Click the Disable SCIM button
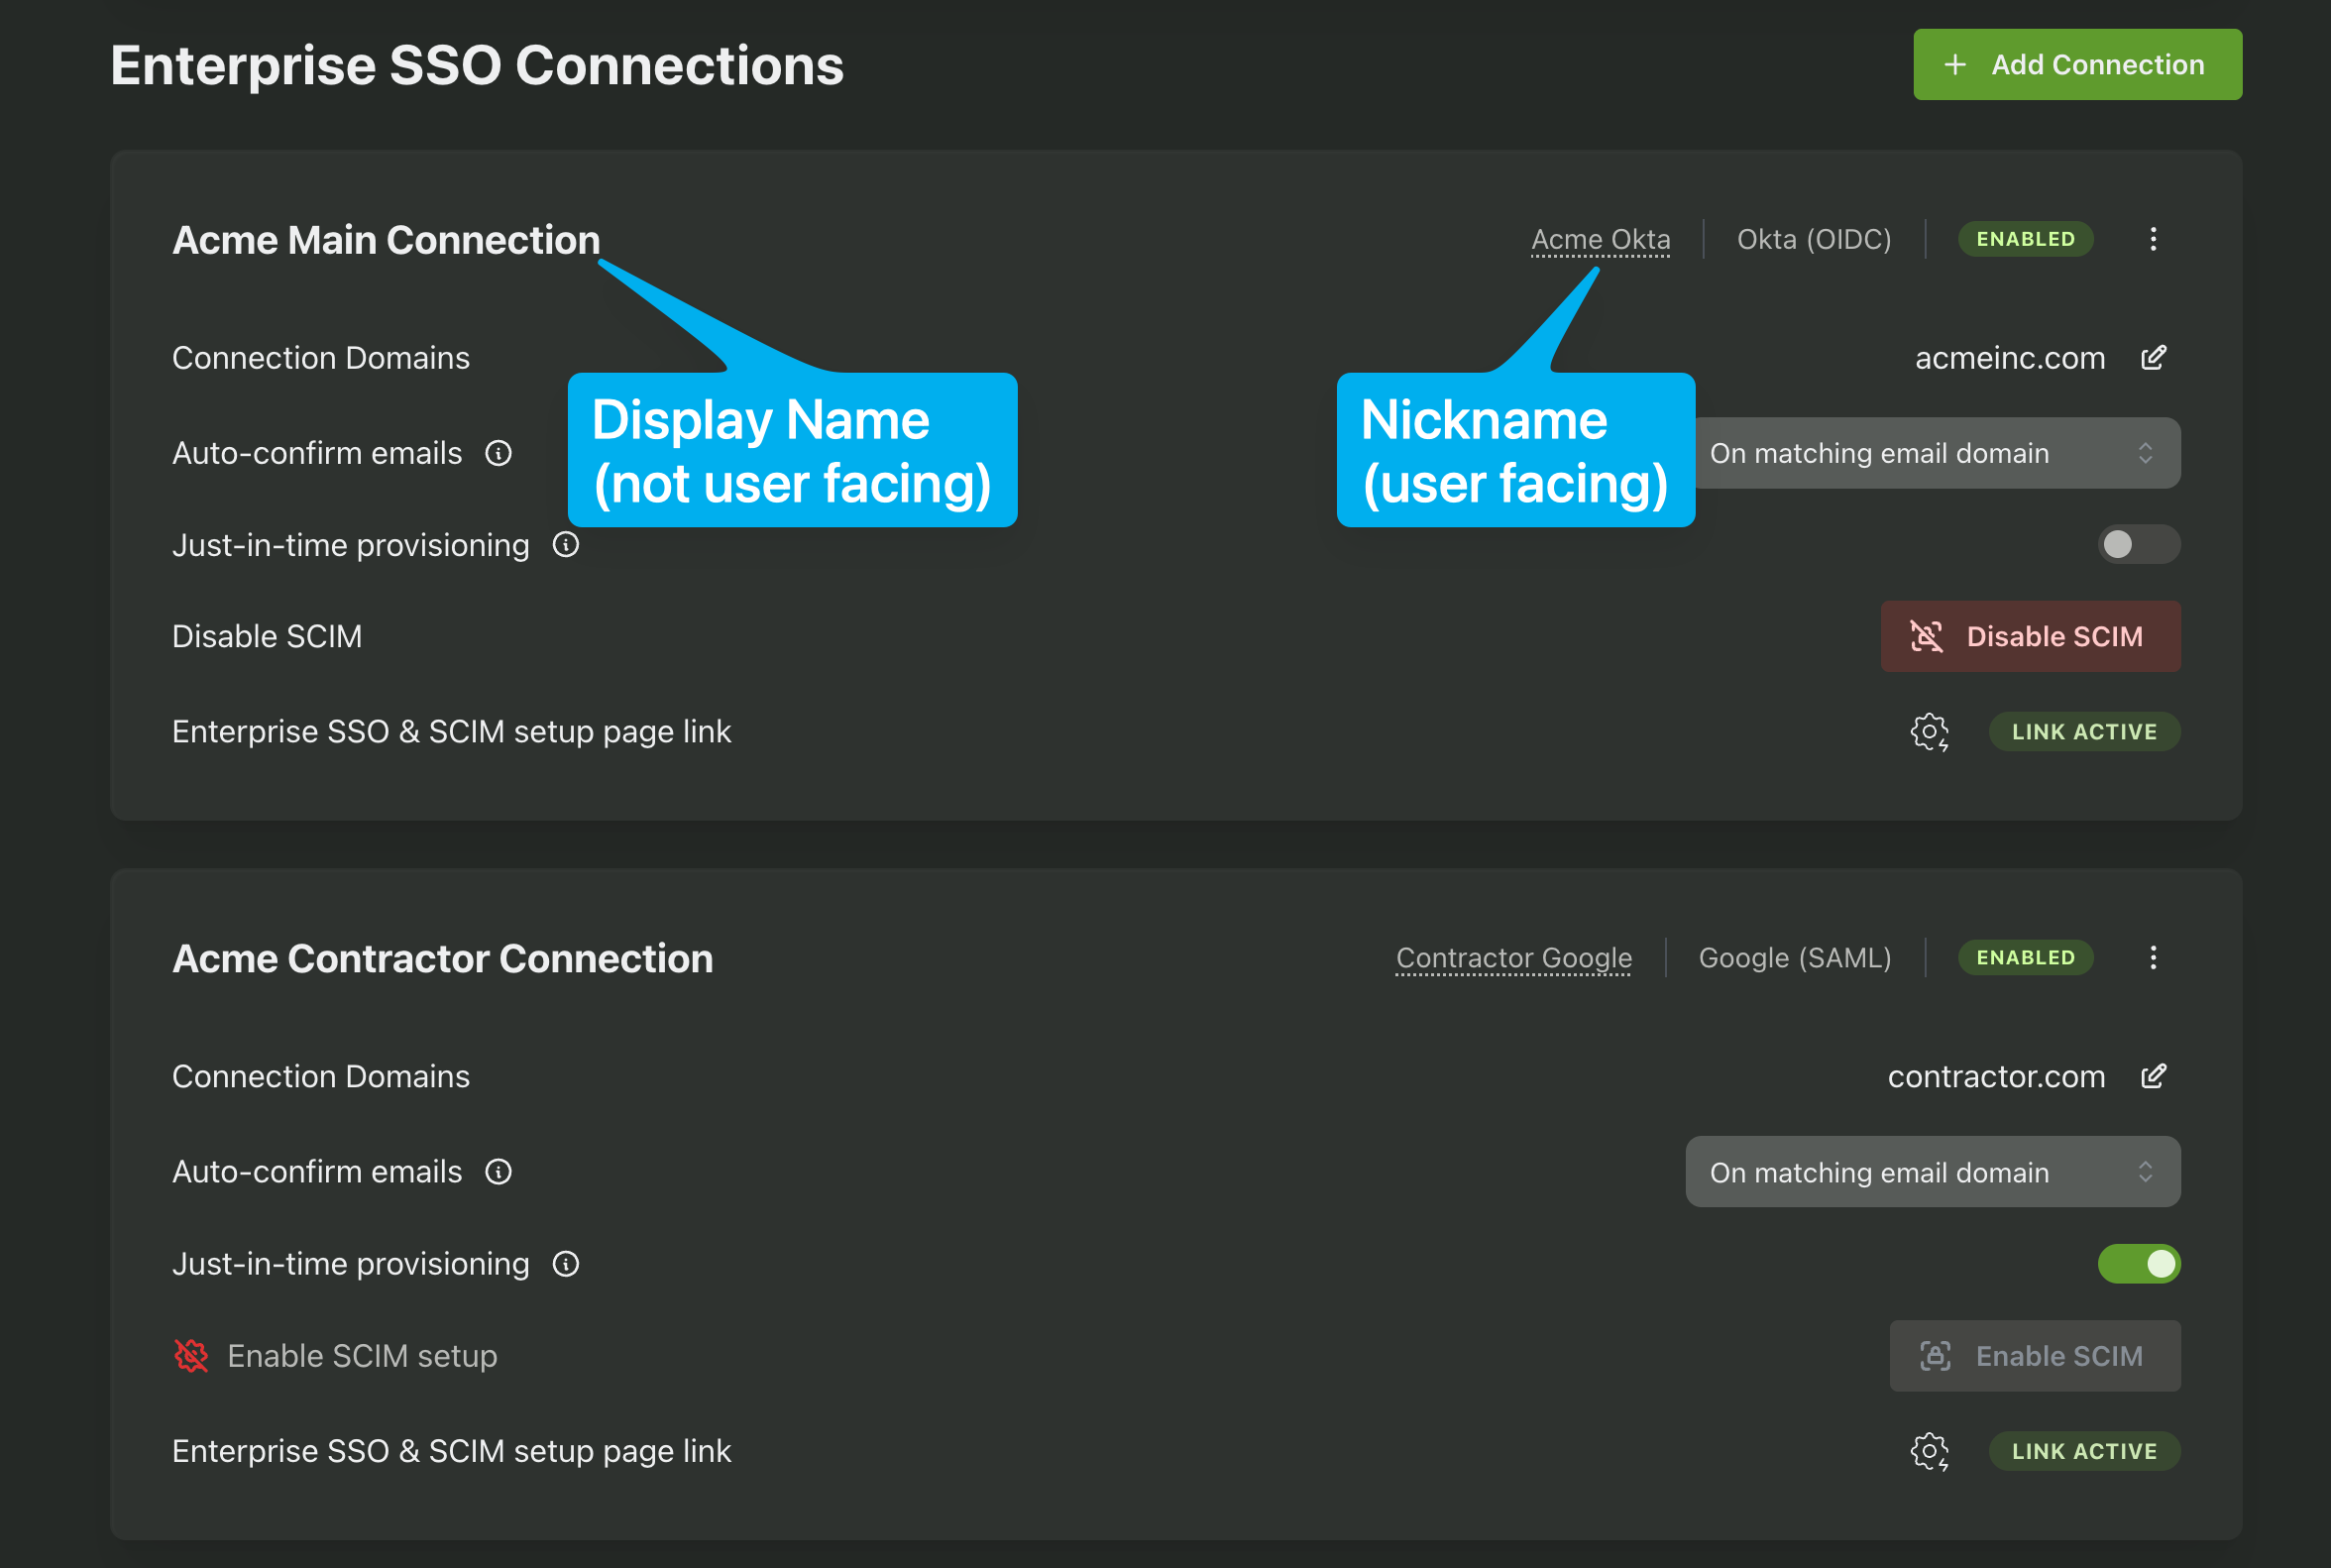The height and width of the screenshot is (1568, 2331). coord(2029,636)
